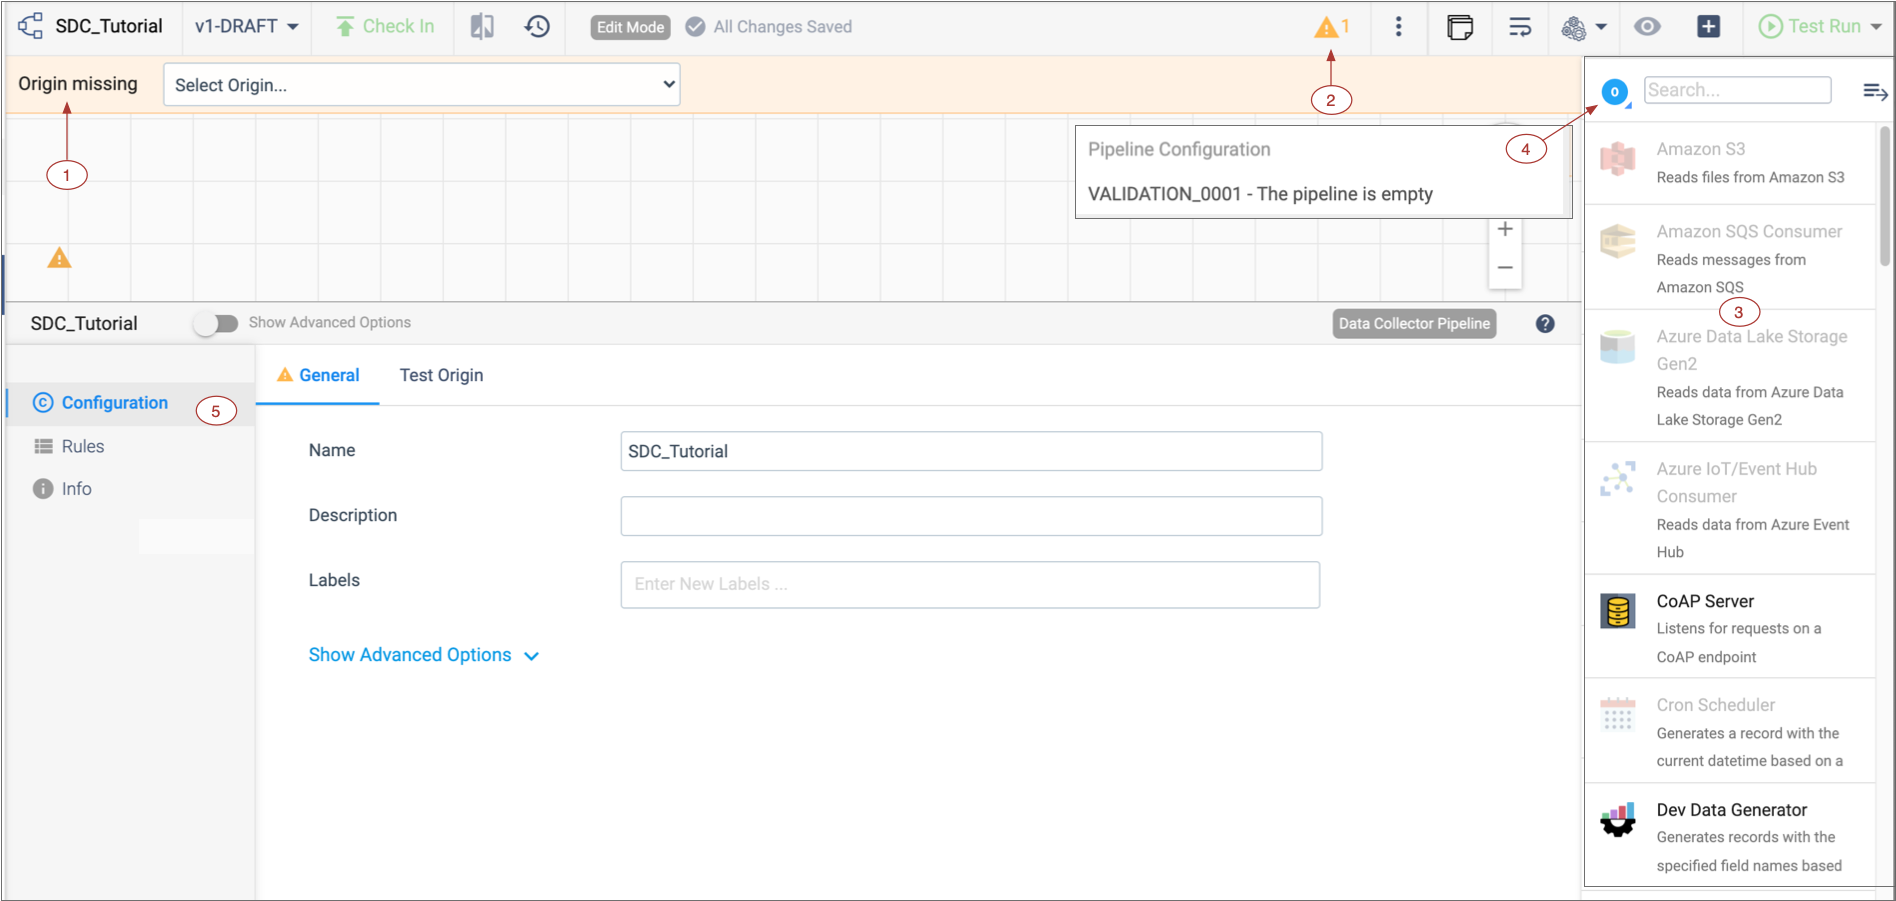The height and width of the screenshot is (901, 1896).
Task: Click the Test Run button
Action: [1811, 27]
